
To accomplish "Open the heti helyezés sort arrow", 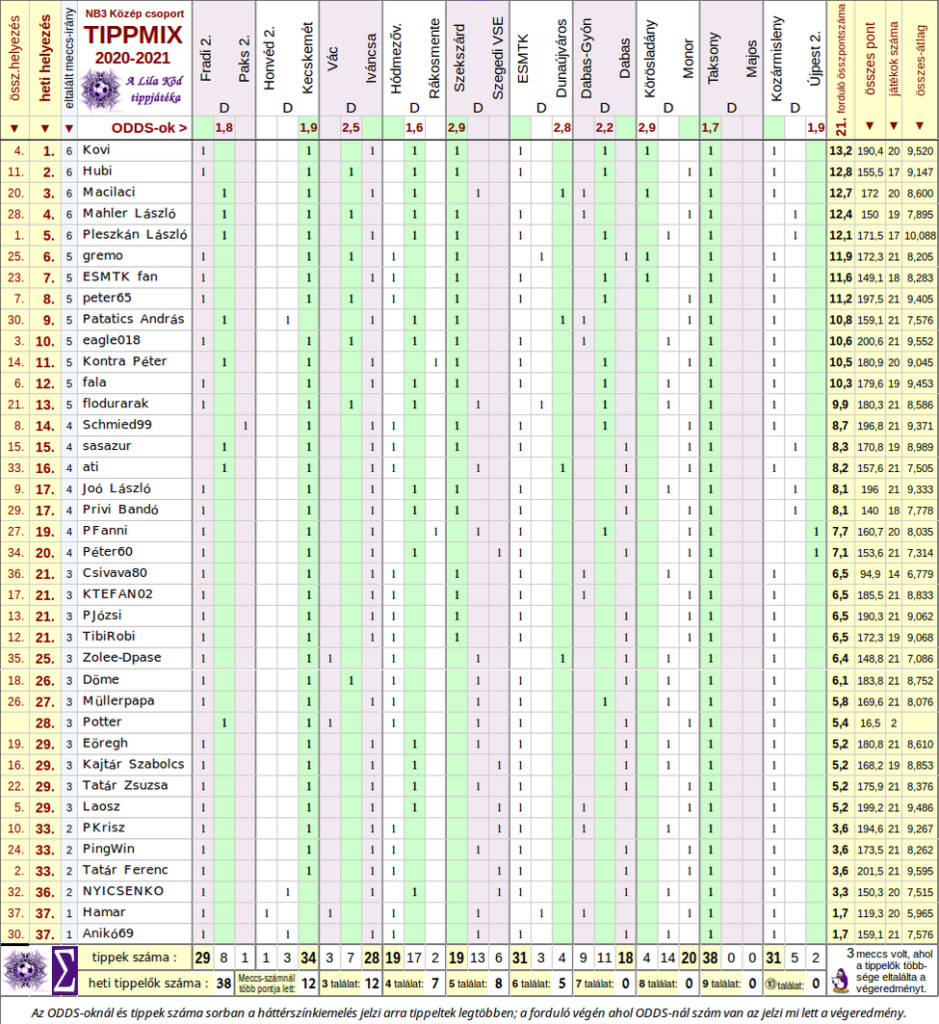I will (44, 128).
